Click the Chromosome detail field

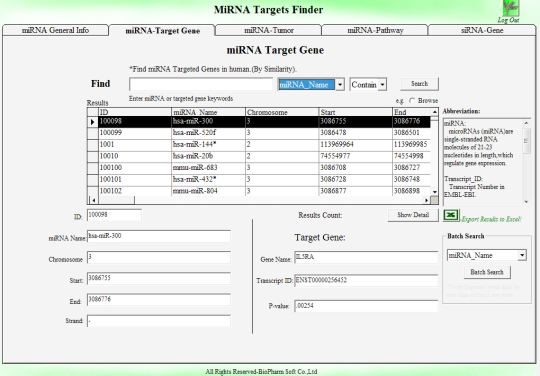pyautogui.click(x=159, y=257)
